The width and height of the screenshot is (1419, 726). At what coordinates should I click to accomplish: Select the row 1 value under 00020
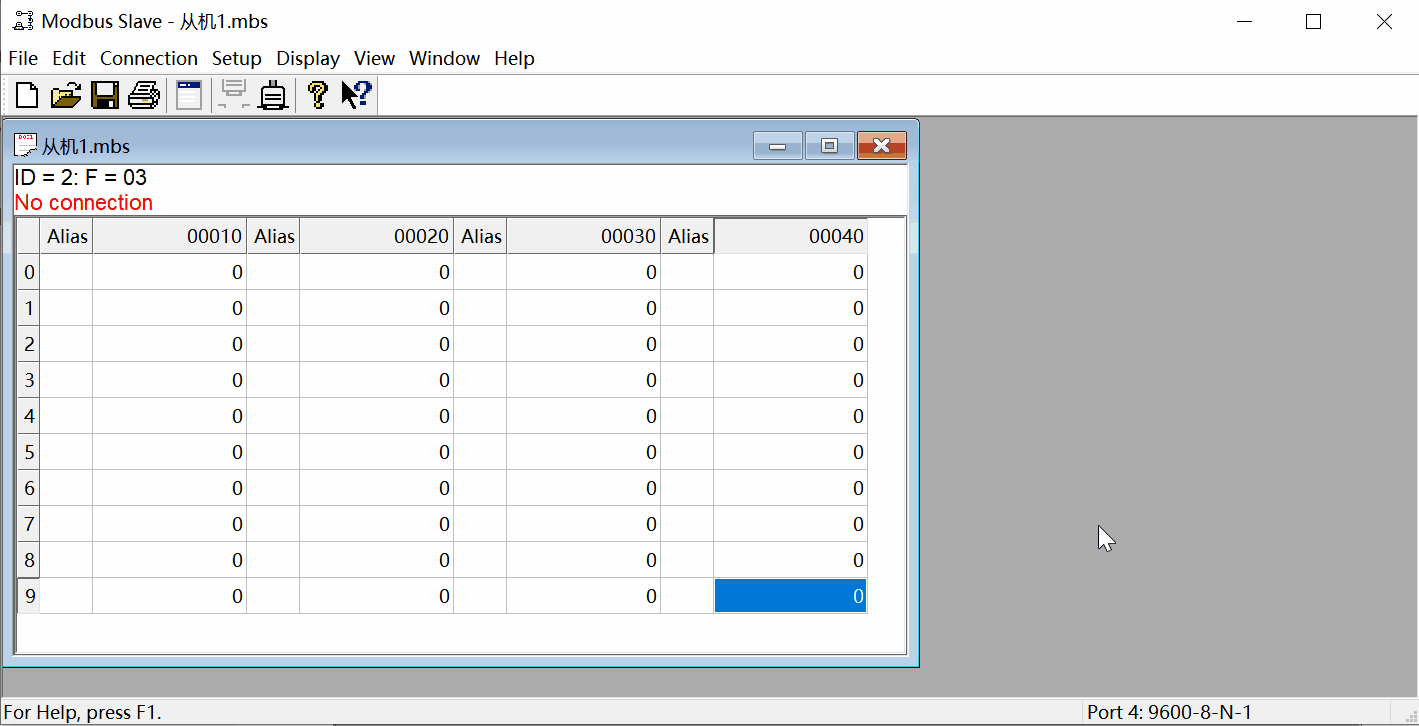376,308
